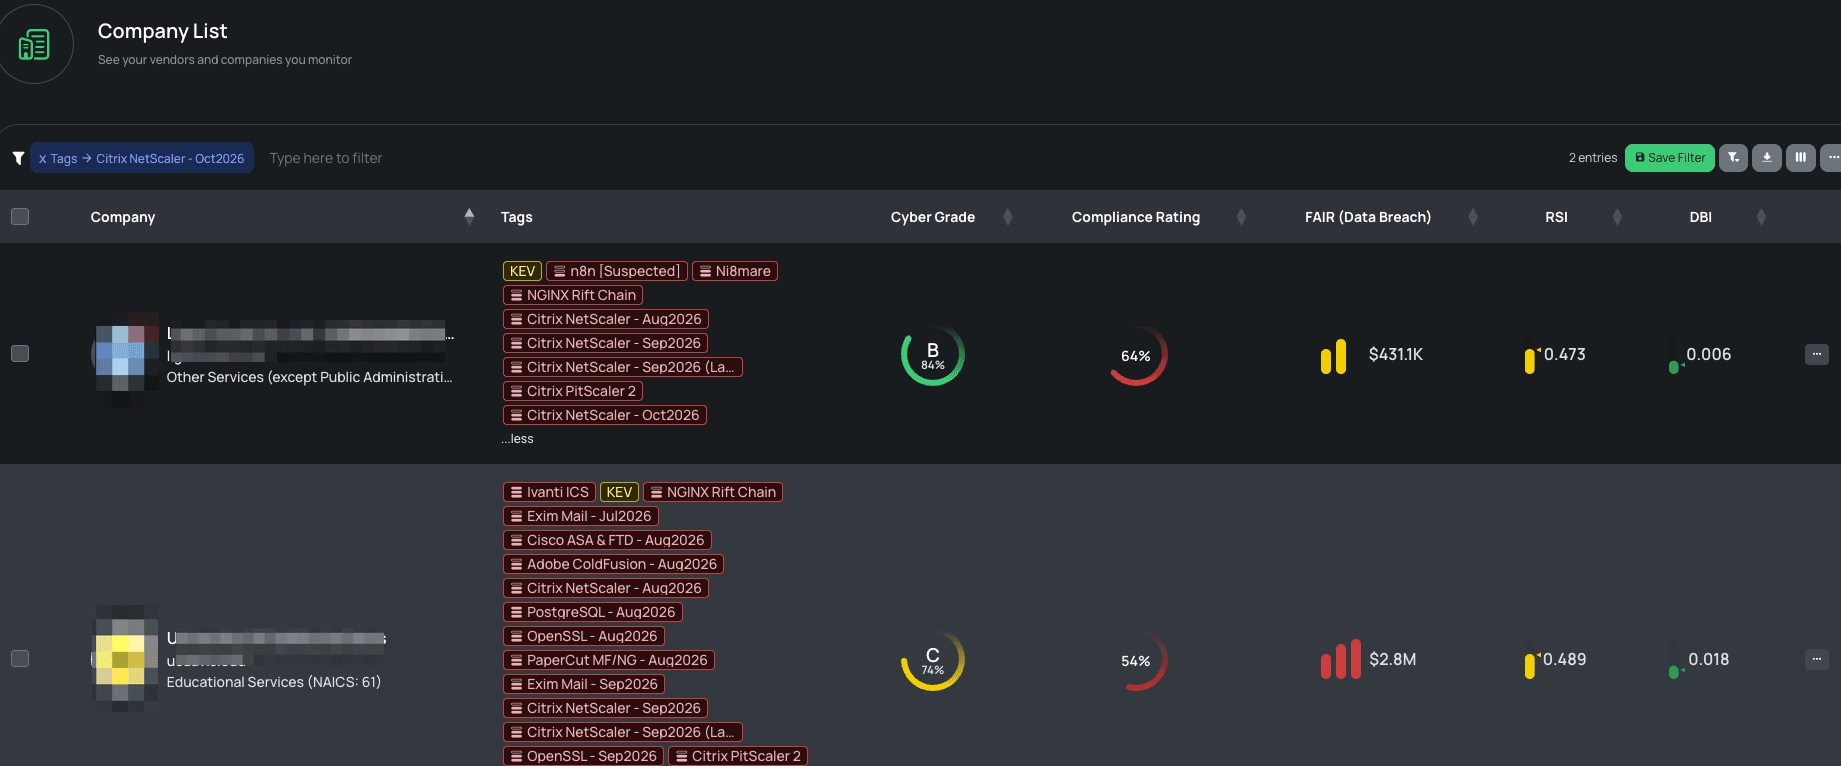Toggle the select-all checkbox in header
Viewport: 1841px width, 766px height.
(x=20, y=216)
